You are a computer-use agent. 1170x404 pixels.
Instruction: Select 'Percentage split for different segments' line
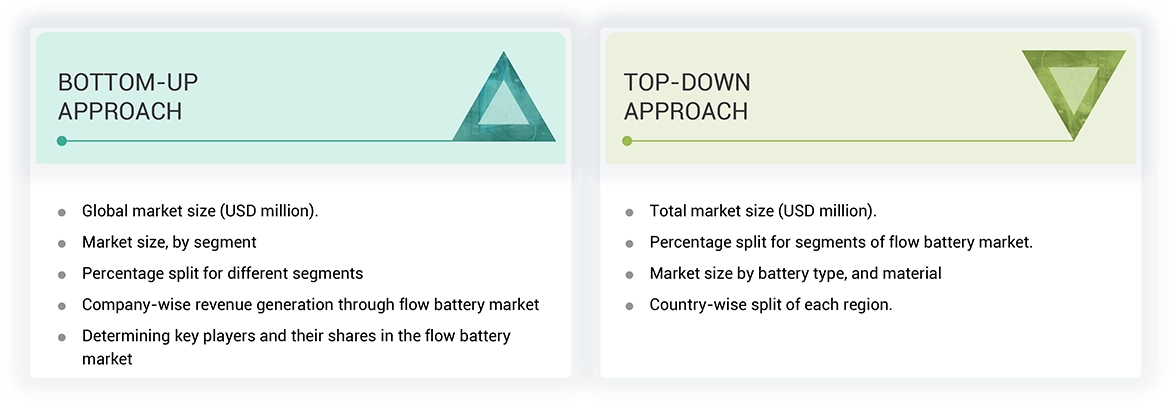coord(222,273)
